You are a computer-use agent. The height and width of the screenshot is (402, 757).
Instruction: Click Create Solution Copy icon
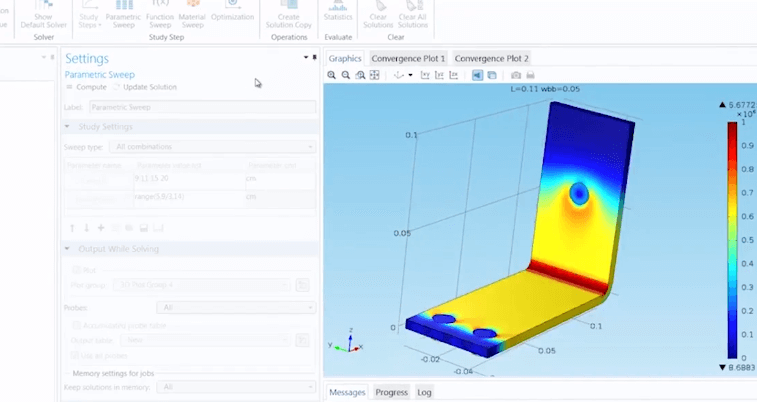coord(289,14)
